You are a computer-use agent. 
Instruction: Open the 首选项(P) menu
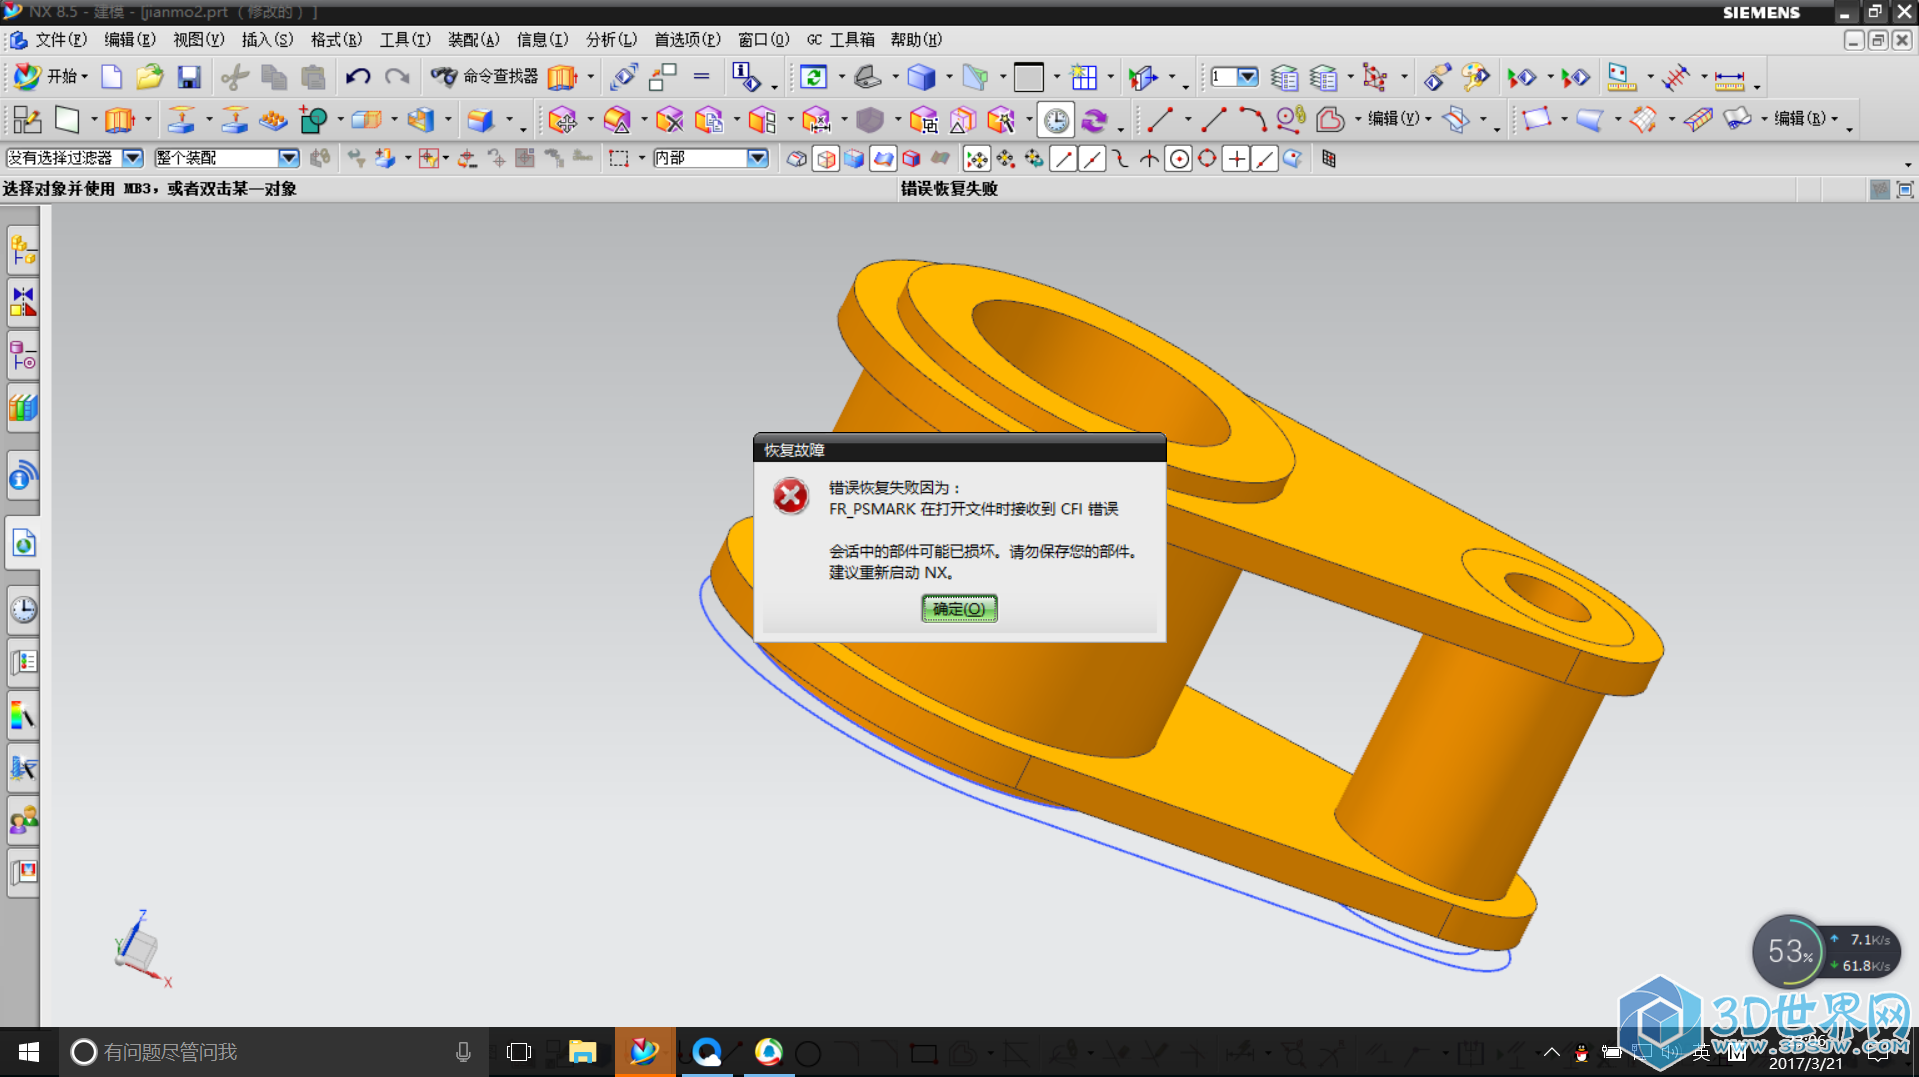687,40
